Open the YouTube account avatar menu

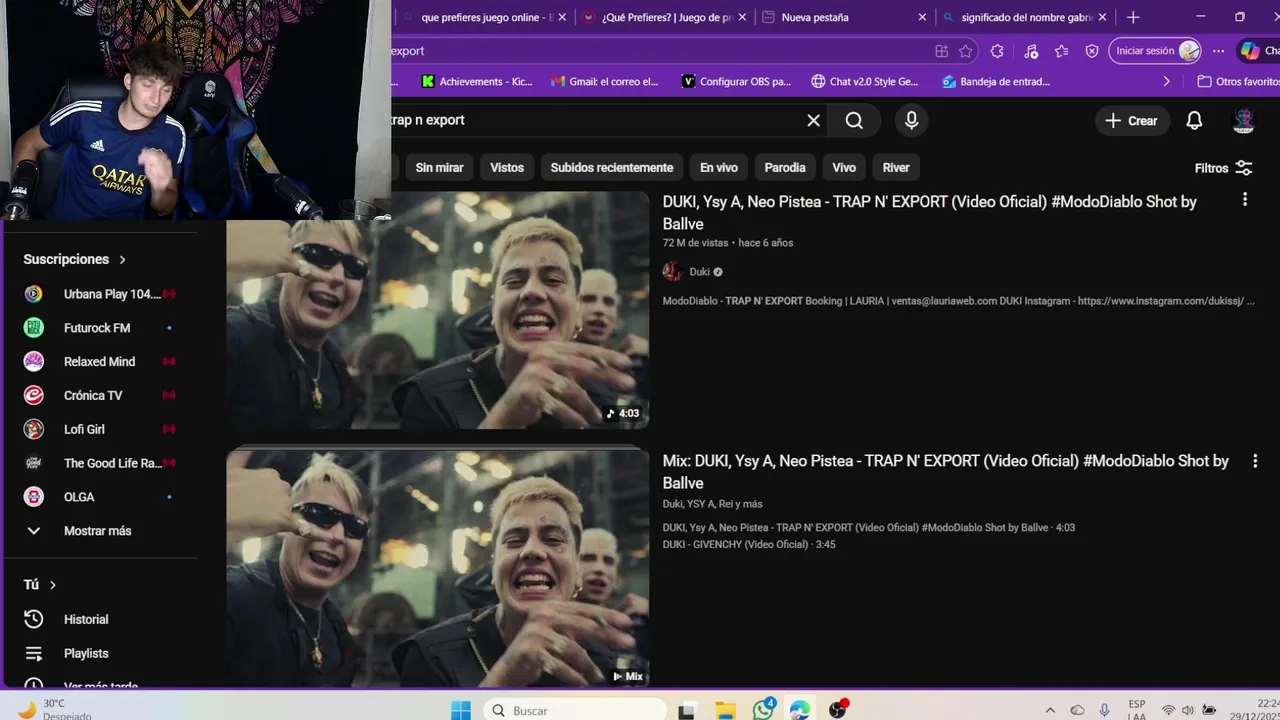pyautogui.click(x=1244, y=120)
